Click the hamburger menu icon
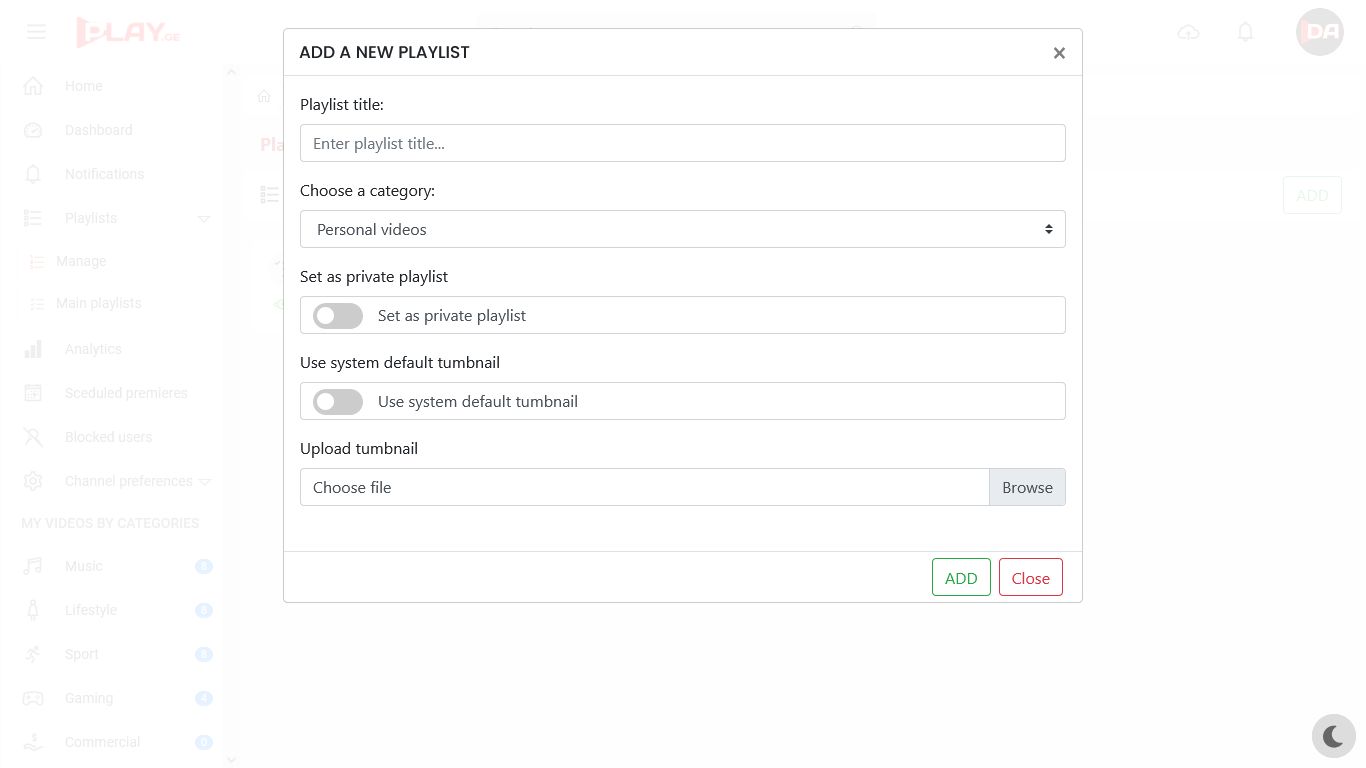This screenshot has height=768, width=1366. 37,32
